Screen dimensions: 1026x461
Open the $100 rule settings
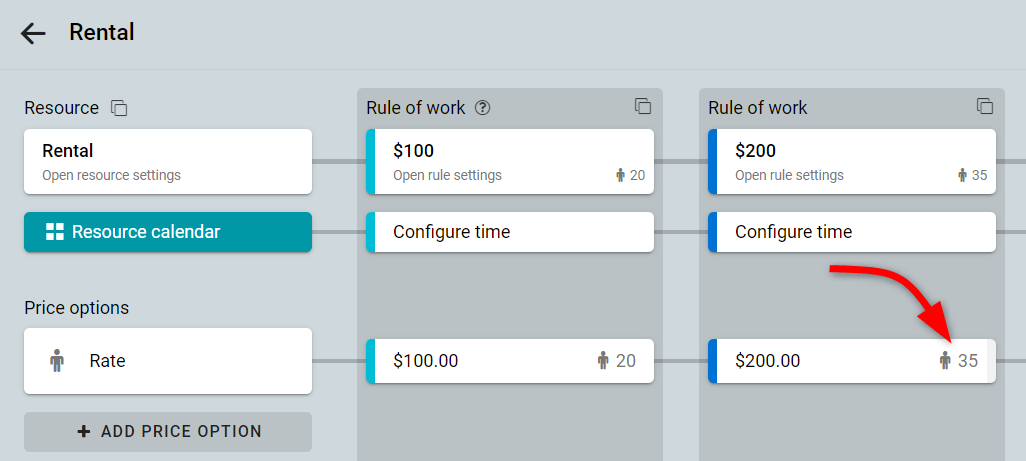[510, 162]
